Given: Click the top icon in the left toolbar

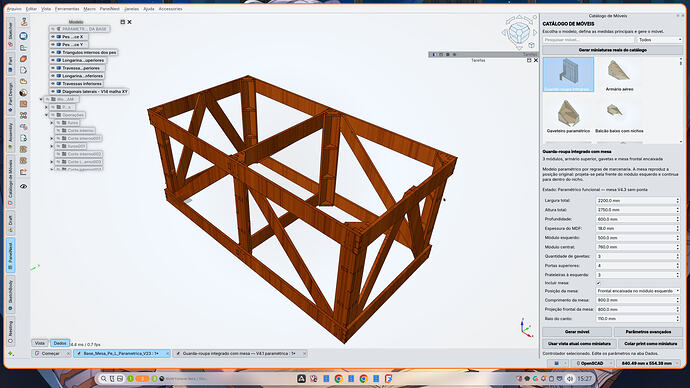Looking at the screenshot, I should click(24, 22).
